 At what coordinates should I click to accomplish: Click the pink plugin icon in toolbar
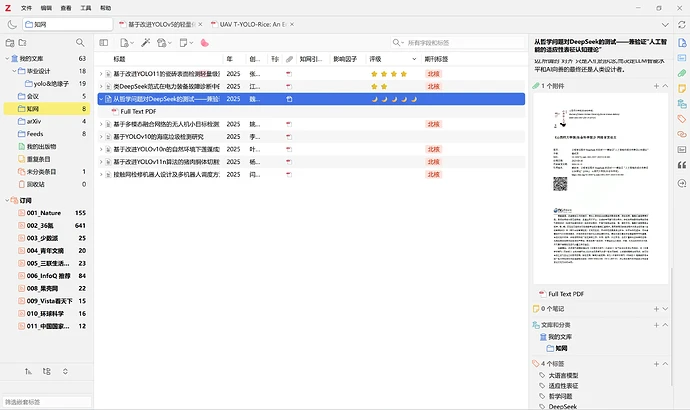point(205,43)
